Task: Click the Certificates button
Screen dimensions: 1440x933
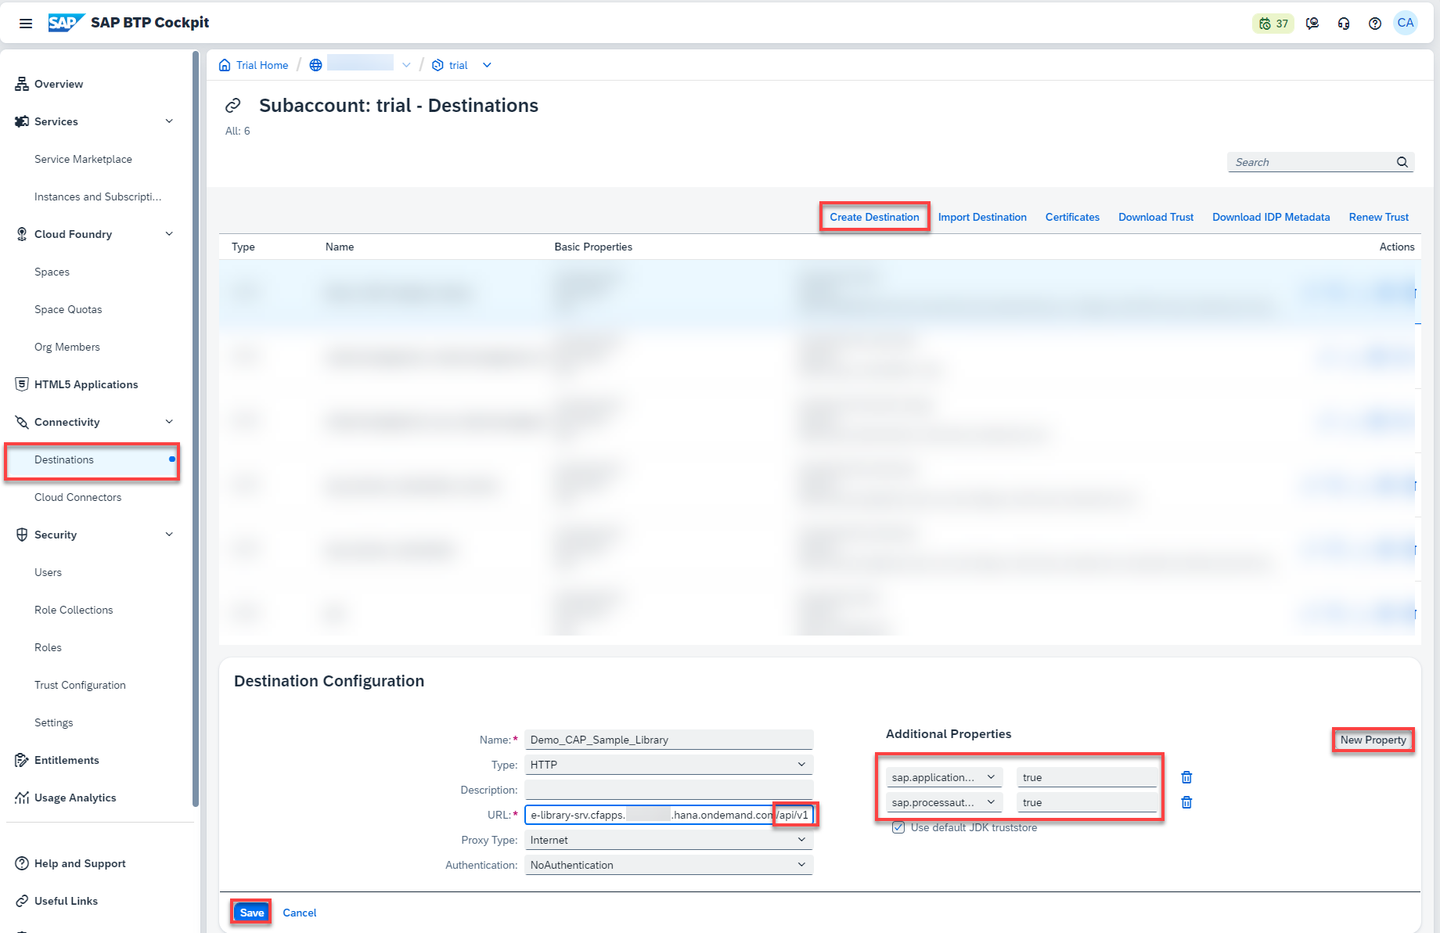Action: tap(1072, 217)
